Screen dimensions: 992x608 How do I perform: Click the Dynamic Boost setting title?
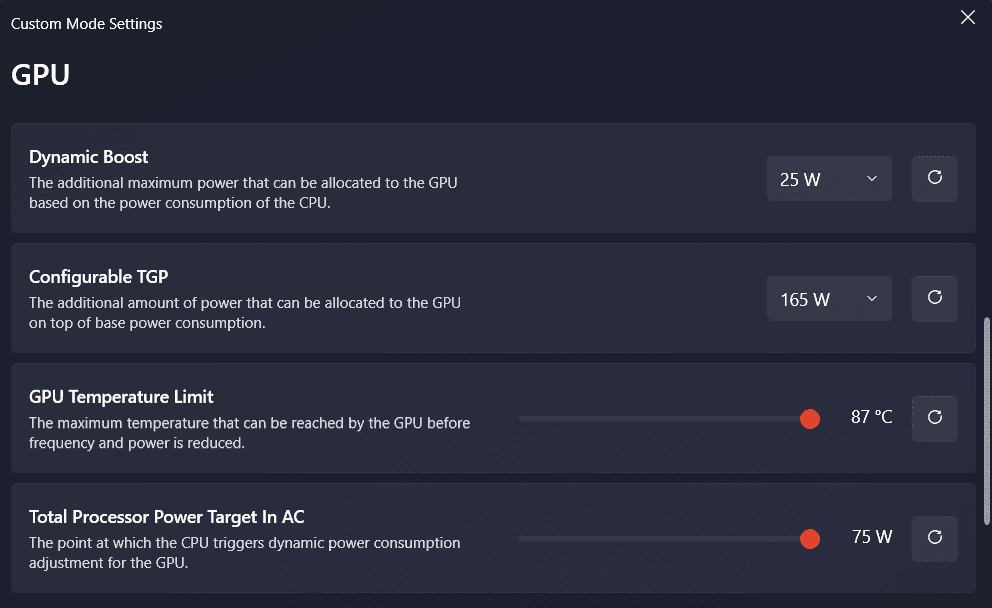tap(88, 157)
